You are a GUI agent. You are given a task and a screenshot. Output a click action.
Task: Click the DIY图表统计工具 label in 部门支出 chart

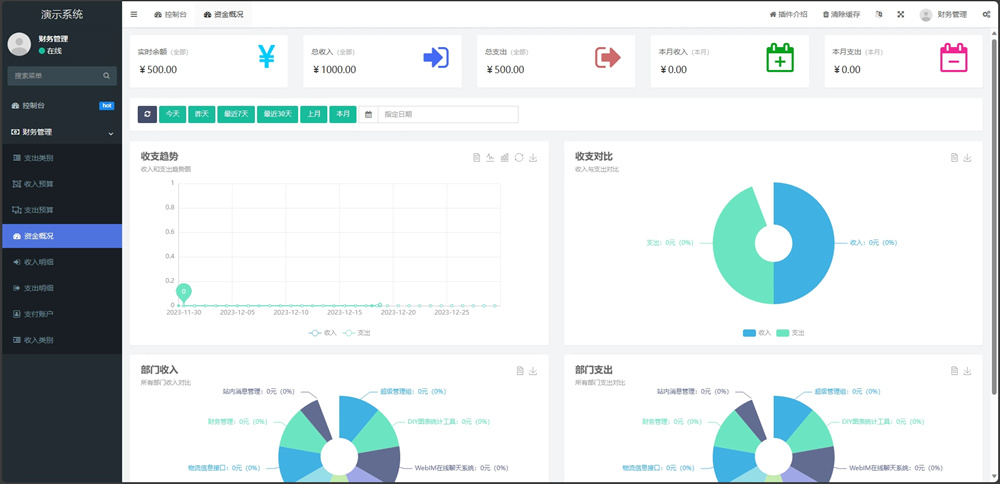(x=883, y=422)
